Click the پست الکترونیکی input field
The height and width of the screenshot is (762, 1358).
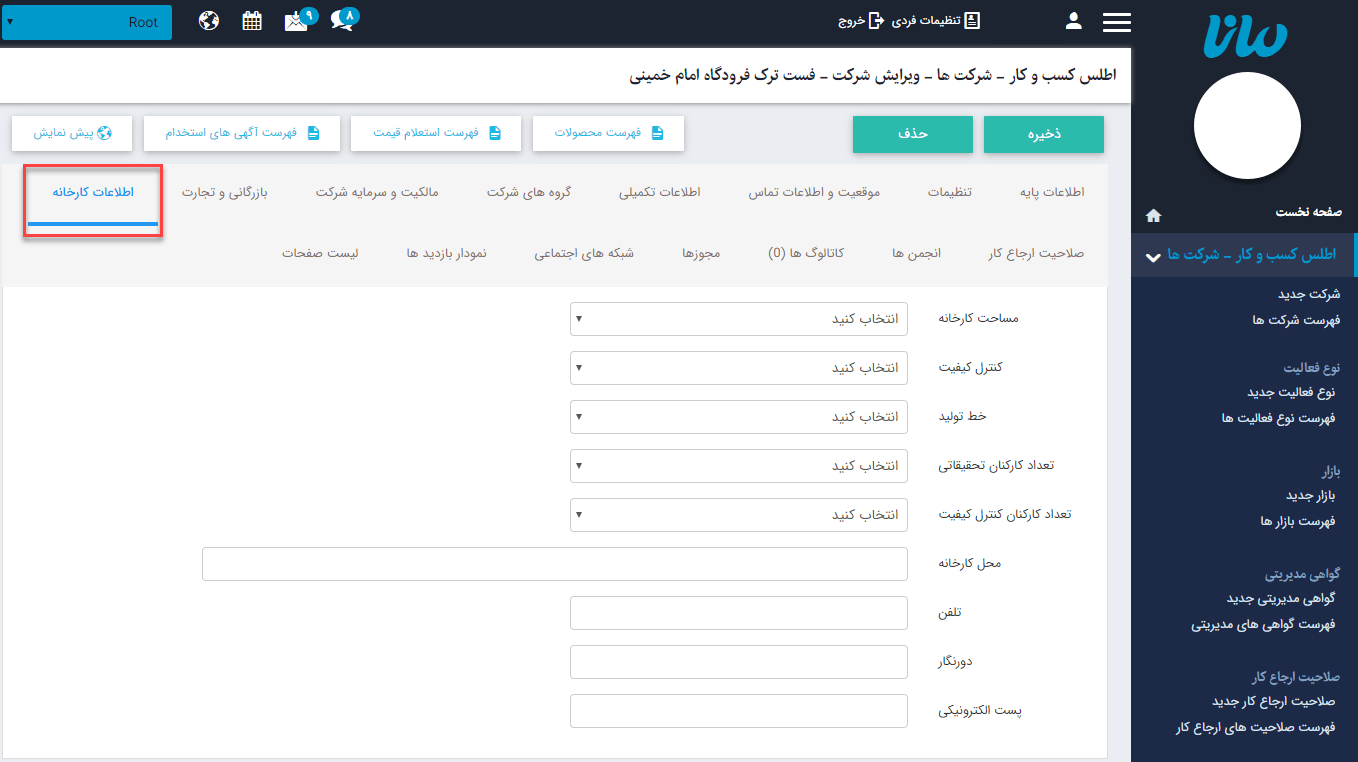coord(738,710)
